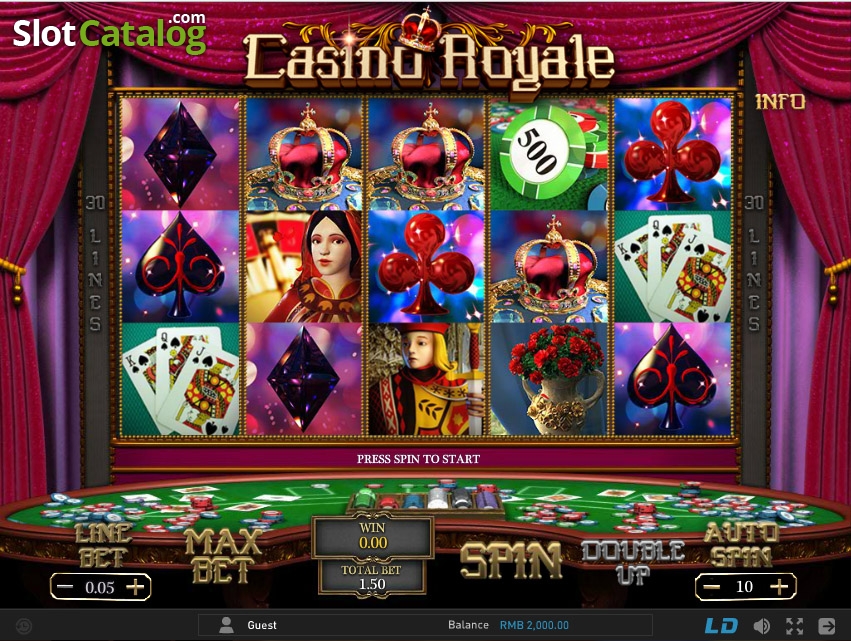Click the SPIN button
The width and height of the screenshot is (851, 641).
click(x=511, y=560)
